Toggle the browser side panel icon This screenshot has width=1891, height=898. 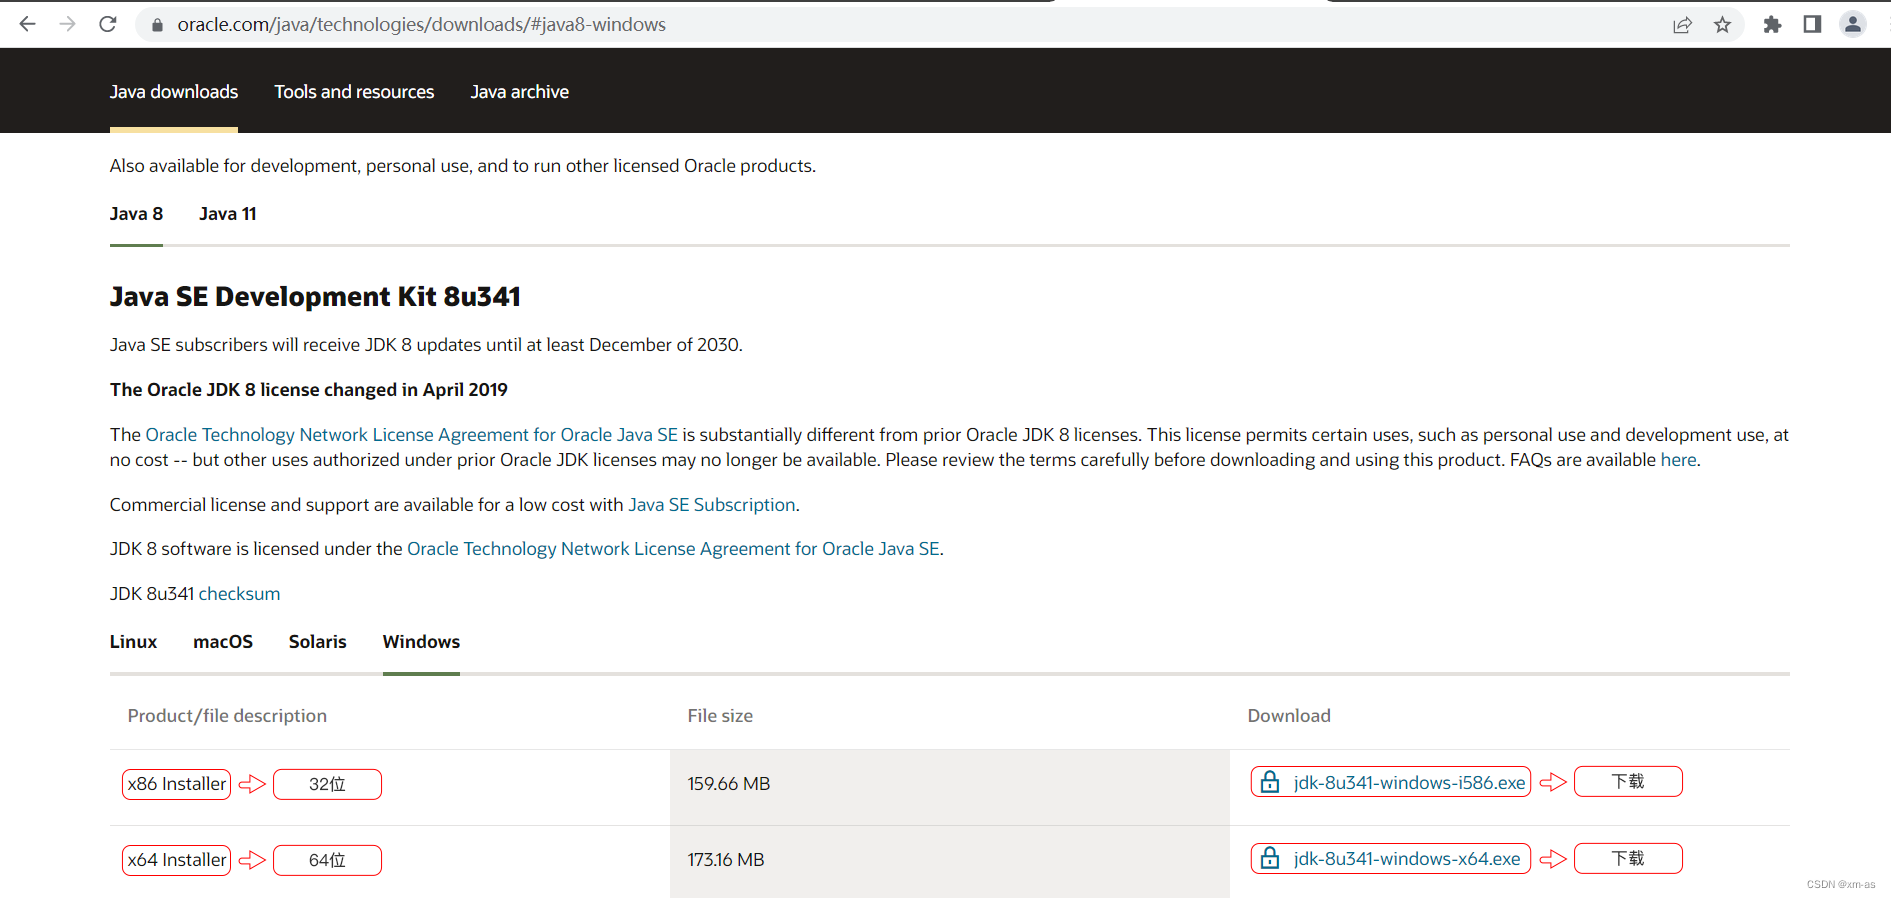point(1812,24)
